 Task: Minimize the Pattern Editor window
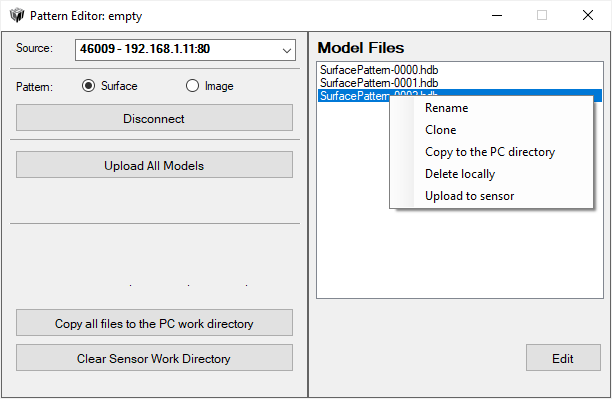[x=497, y=16]
